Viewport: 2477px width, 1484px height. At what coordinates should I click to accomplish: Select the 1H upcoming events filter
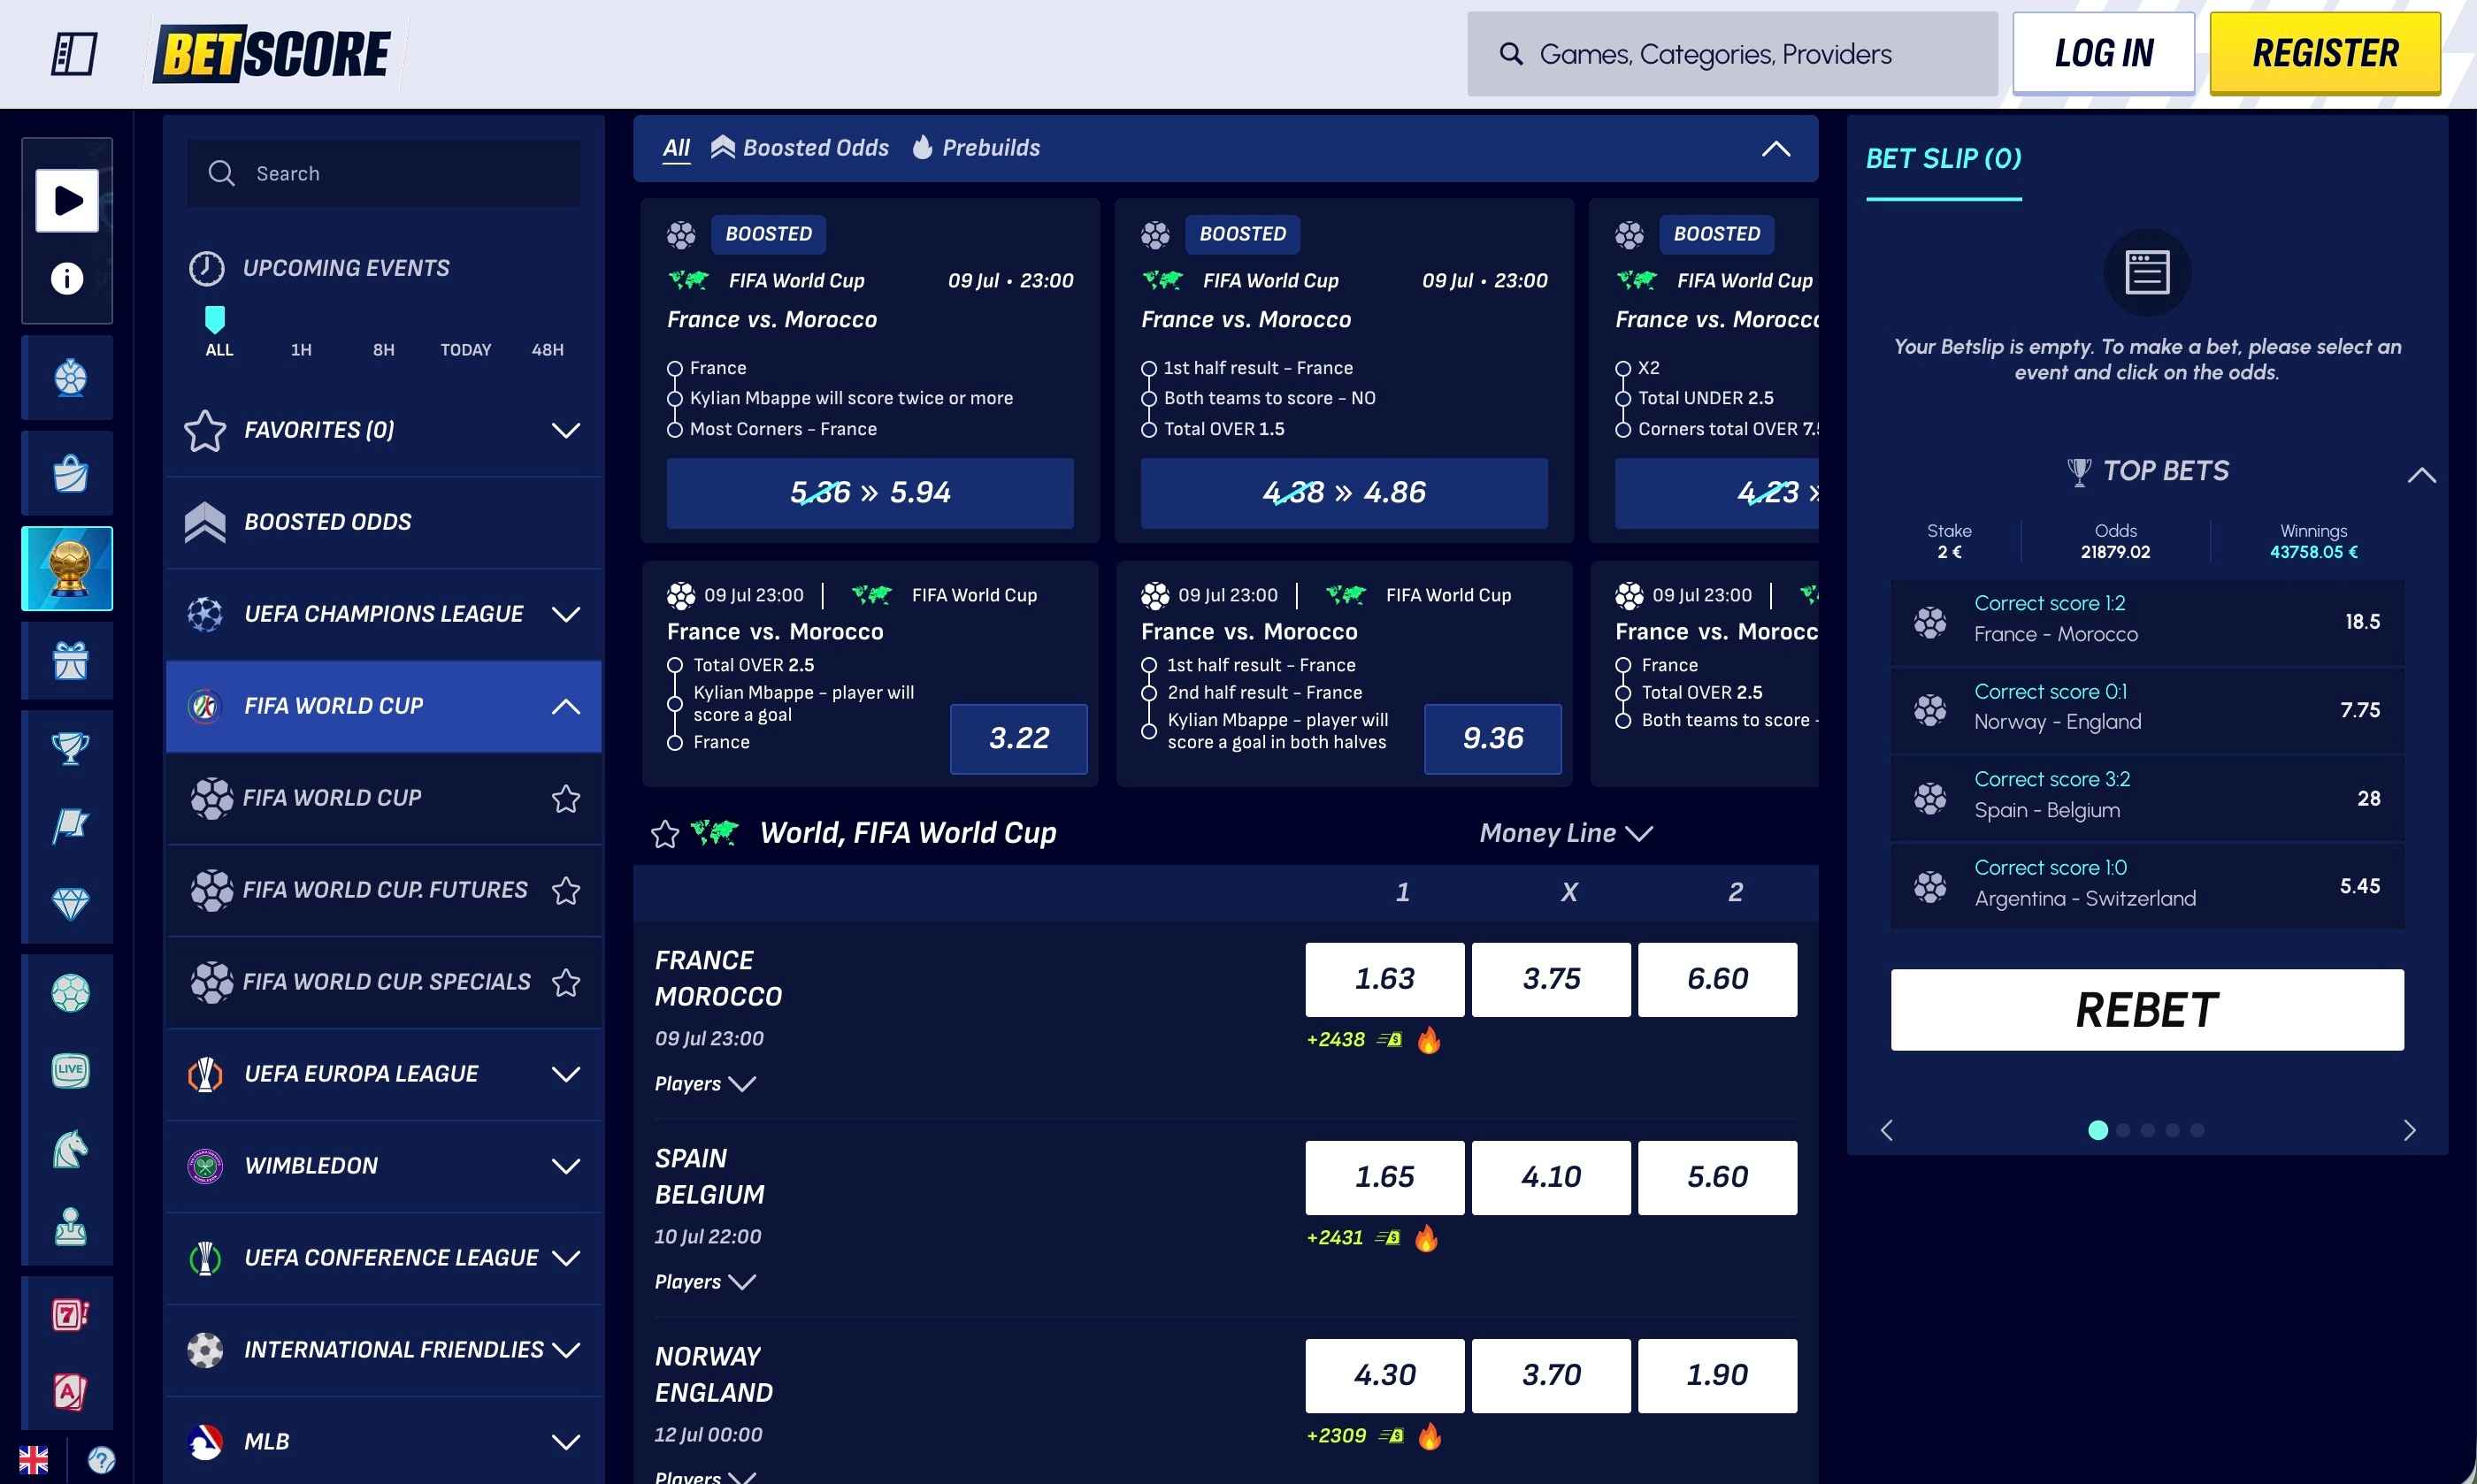(x=301, y=350)
